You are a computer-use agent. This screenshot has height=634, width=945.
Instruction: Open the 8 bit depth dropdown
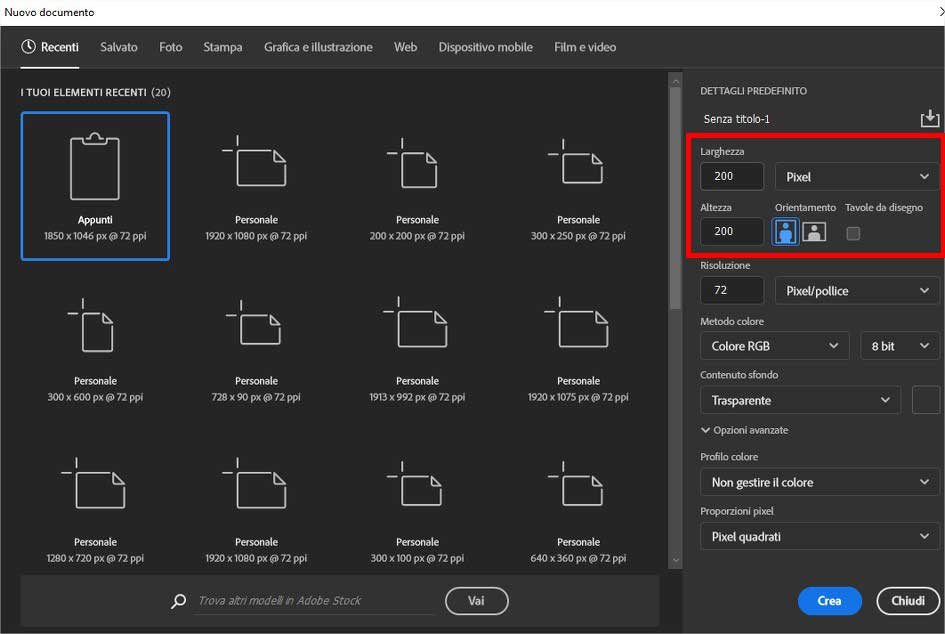899,345
